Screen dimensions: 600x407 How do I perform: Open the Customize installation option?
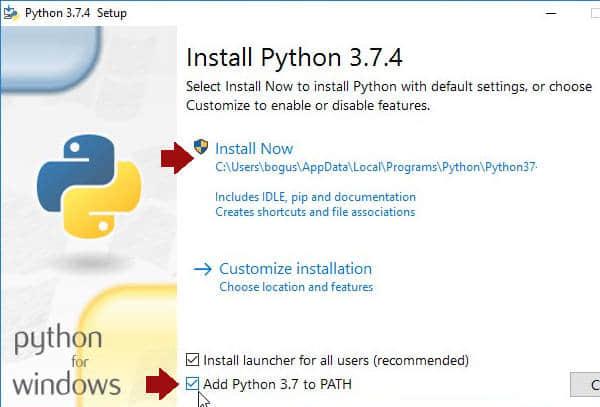click(x=295, y=269)
